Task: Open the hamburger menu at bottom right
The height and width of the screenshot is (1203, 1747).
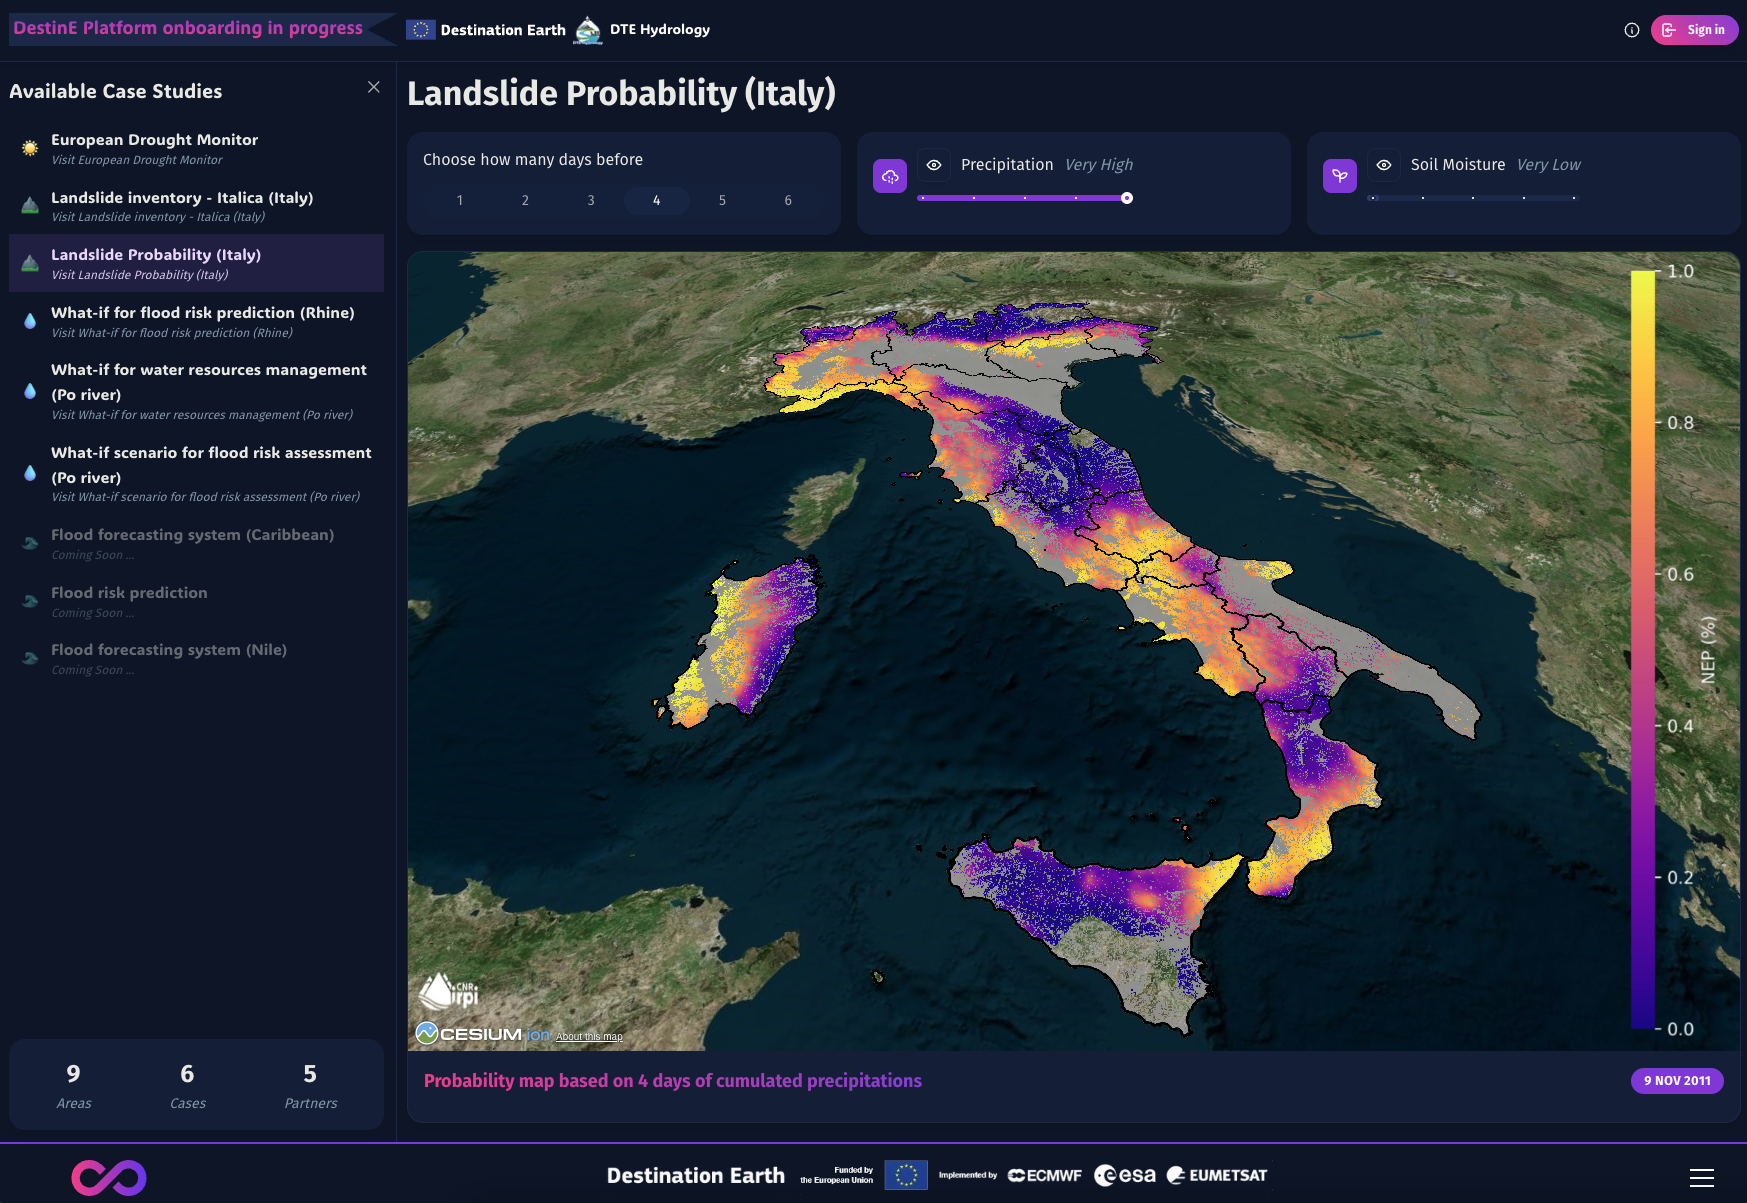Action: [x=1702, y=1175]
